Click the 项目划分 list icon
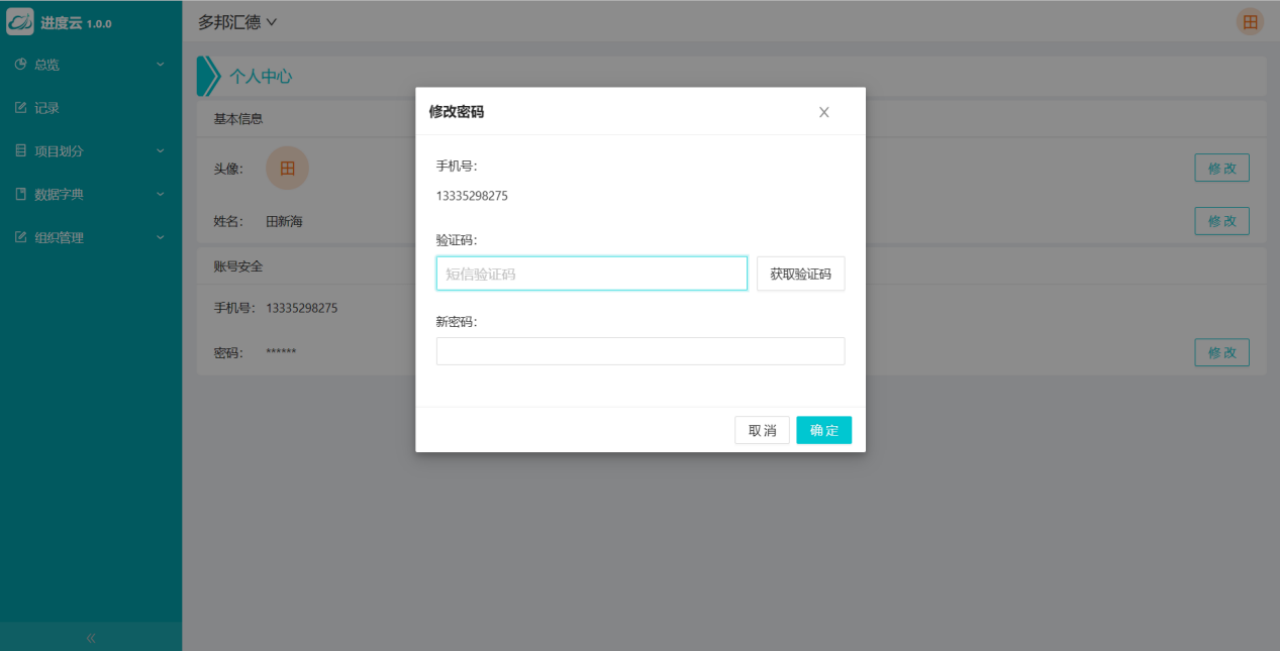1280x651 pixels. (20, 151)
